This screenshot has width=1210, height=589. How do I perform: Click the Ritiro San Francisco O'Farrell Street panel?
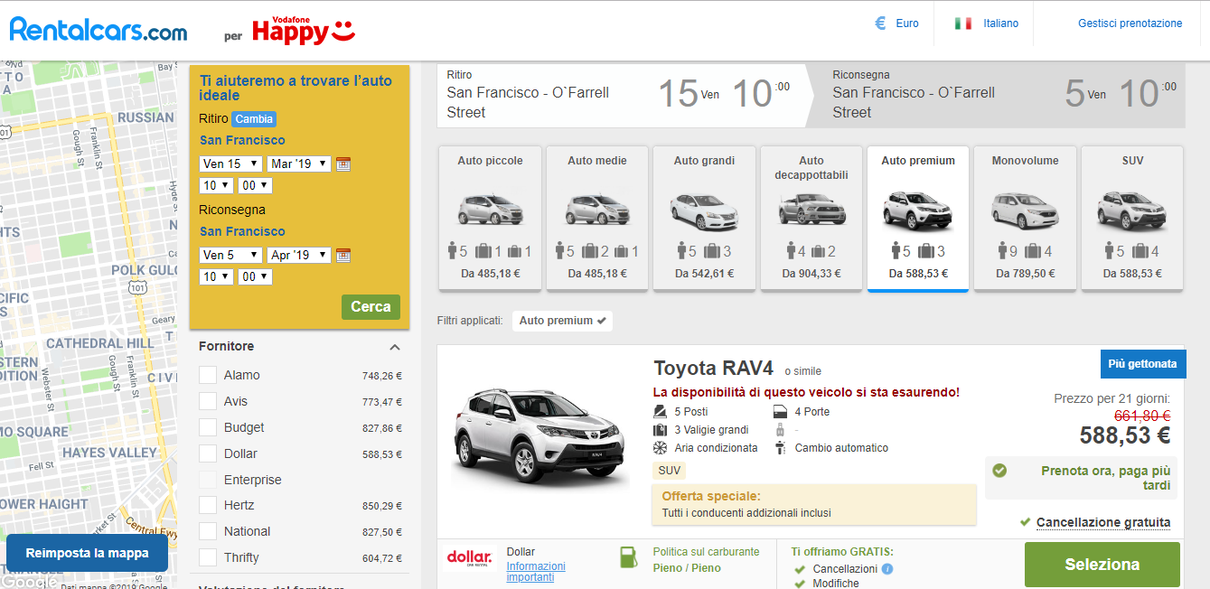[622, 94]
